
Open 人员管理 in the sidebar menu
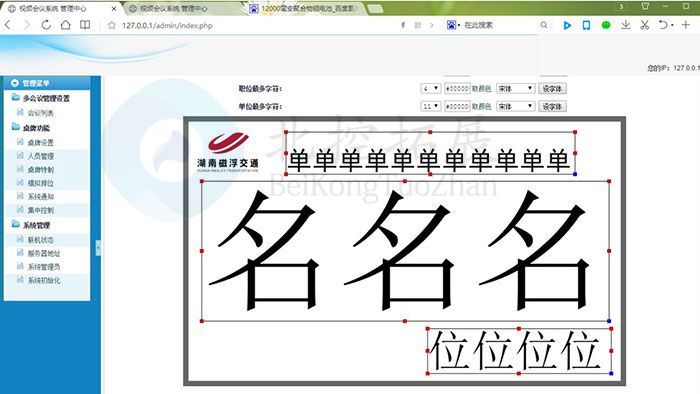click(41, 156)
